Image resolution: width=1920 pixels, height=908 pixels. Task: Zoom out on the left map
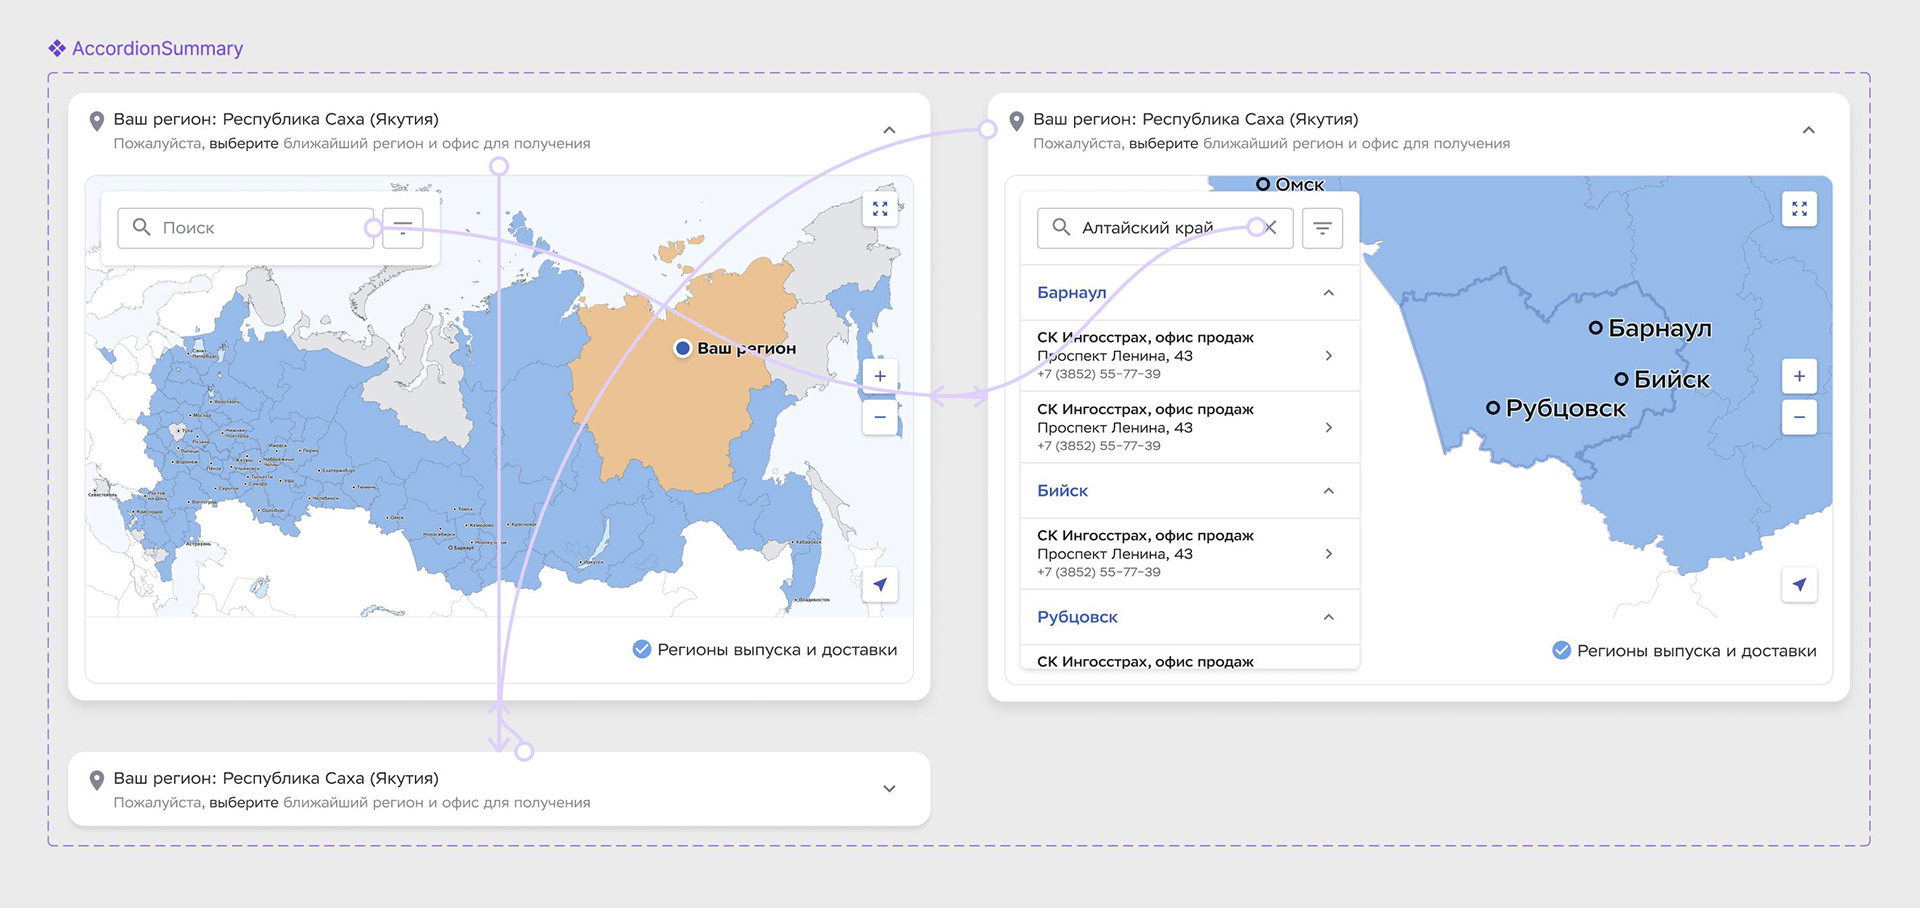coord(880,417)
